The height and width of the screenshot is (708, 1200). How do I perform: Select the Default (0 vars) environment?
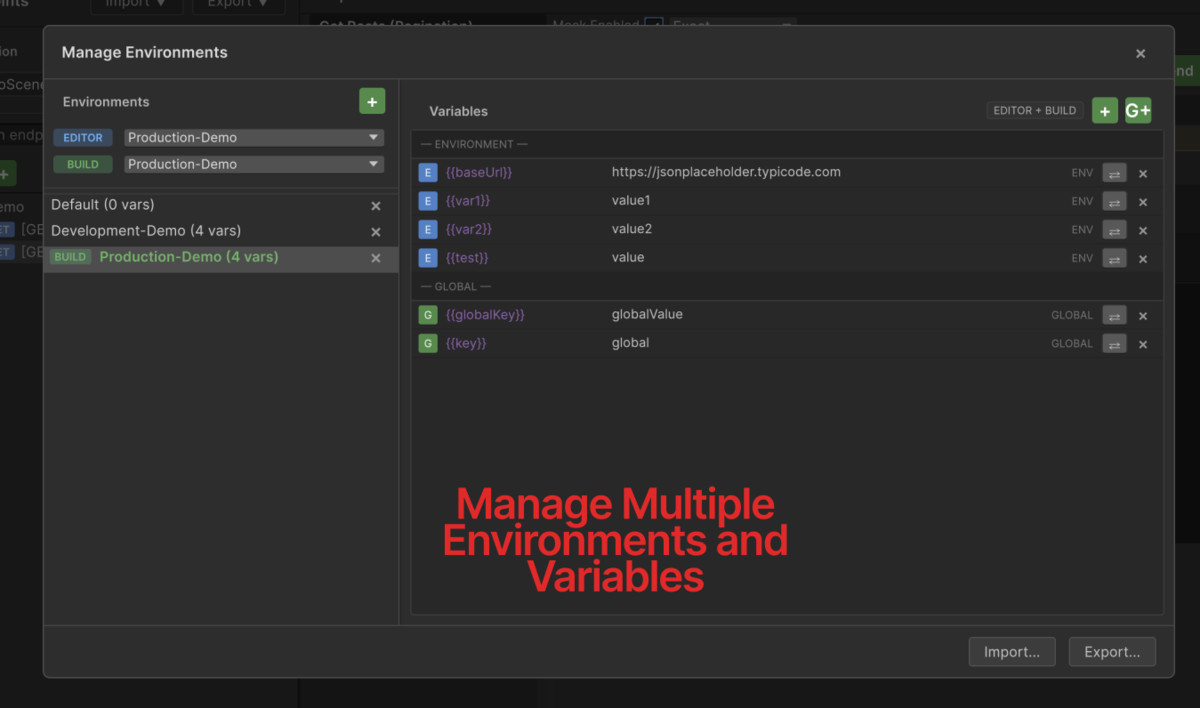(221, 205)
